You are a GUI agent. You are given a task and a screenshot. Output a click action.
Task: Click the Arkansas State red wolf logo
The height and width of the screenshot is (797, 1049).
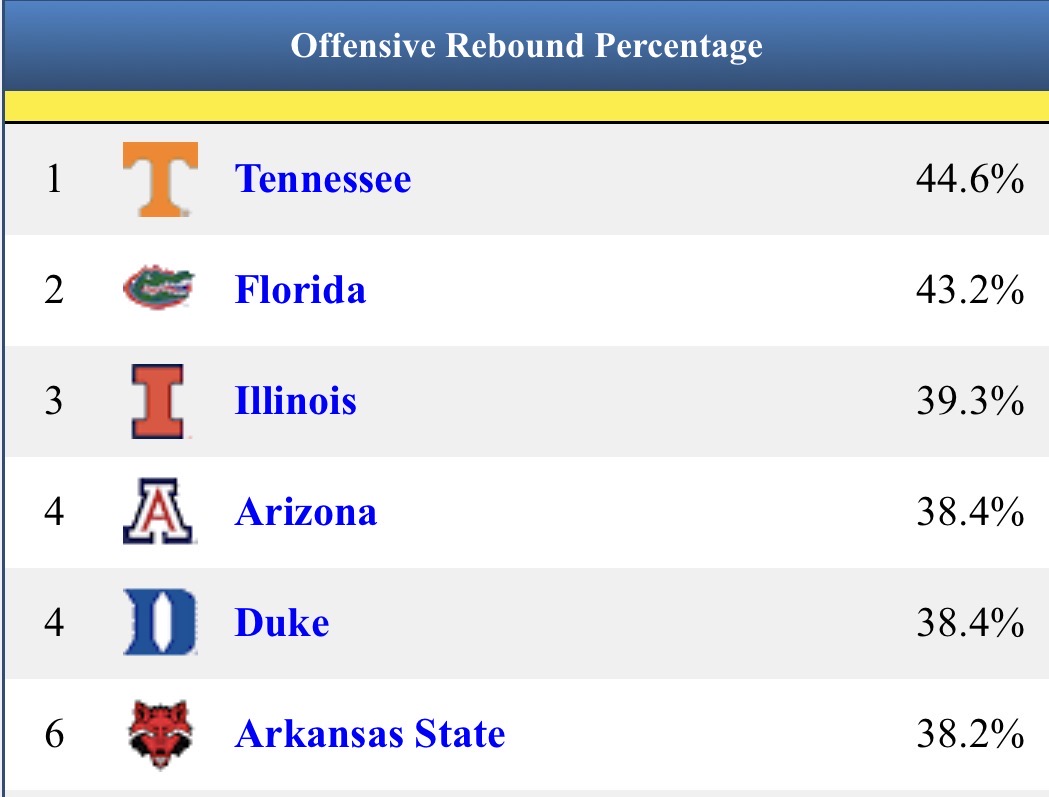click(160, 735)
